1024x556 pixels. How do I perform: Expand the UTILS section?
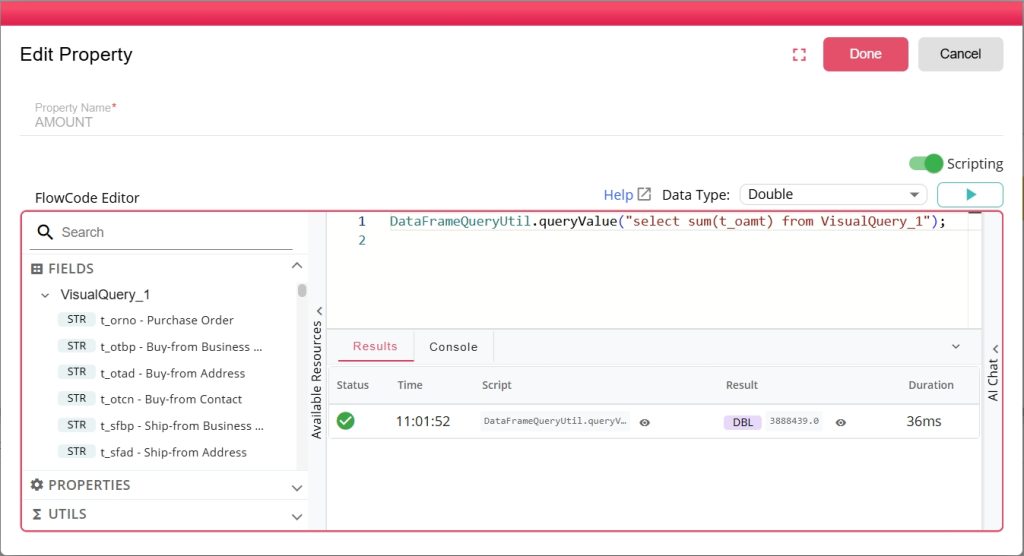pos(296,516)
